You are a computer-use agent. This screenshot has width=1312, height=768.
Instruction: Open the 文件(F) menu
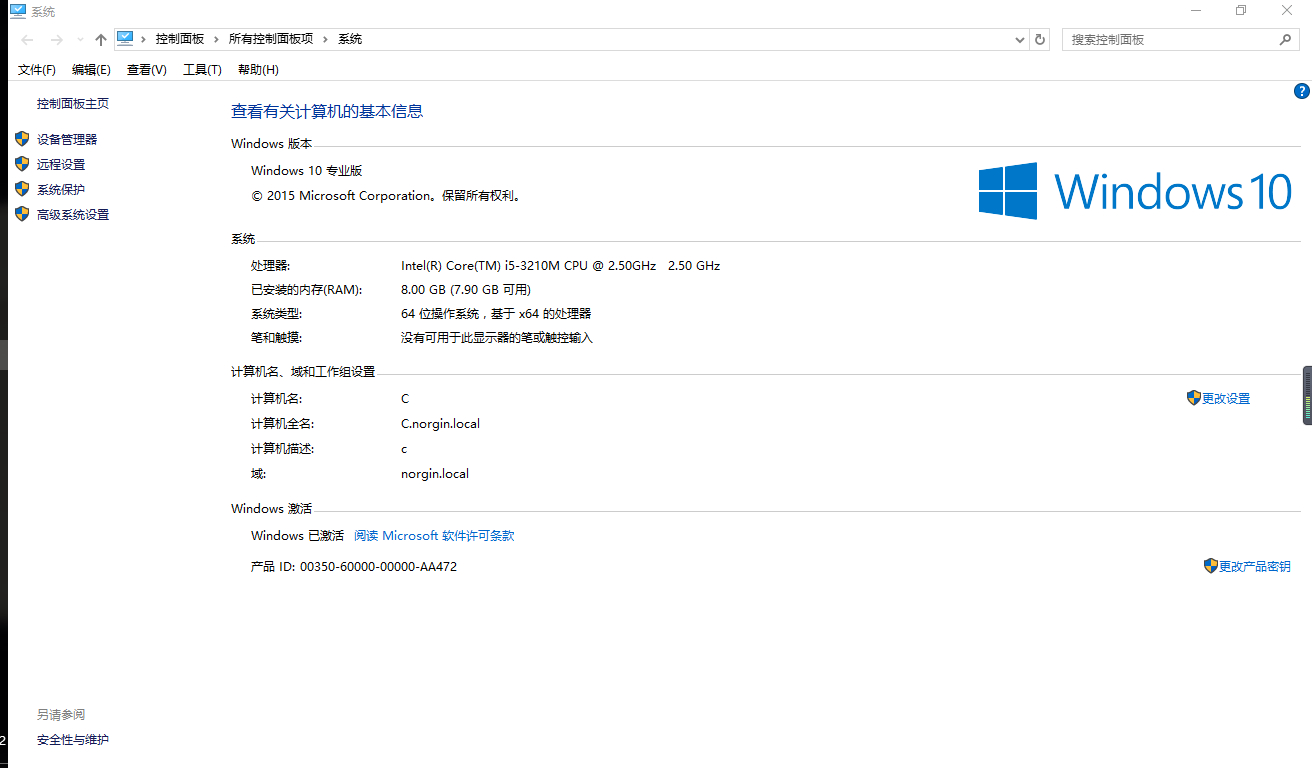click(37, 69)
